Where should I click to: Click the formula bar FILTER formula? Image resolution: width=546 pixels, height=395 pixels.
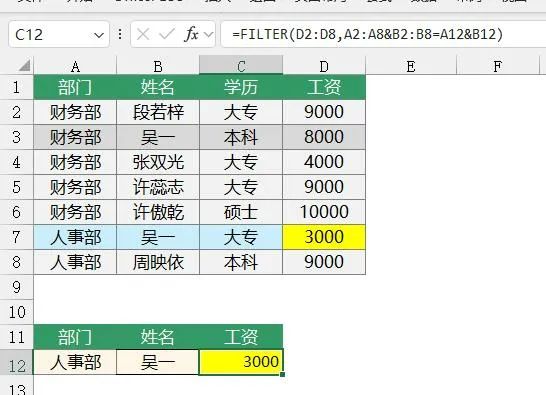point(368,34)
